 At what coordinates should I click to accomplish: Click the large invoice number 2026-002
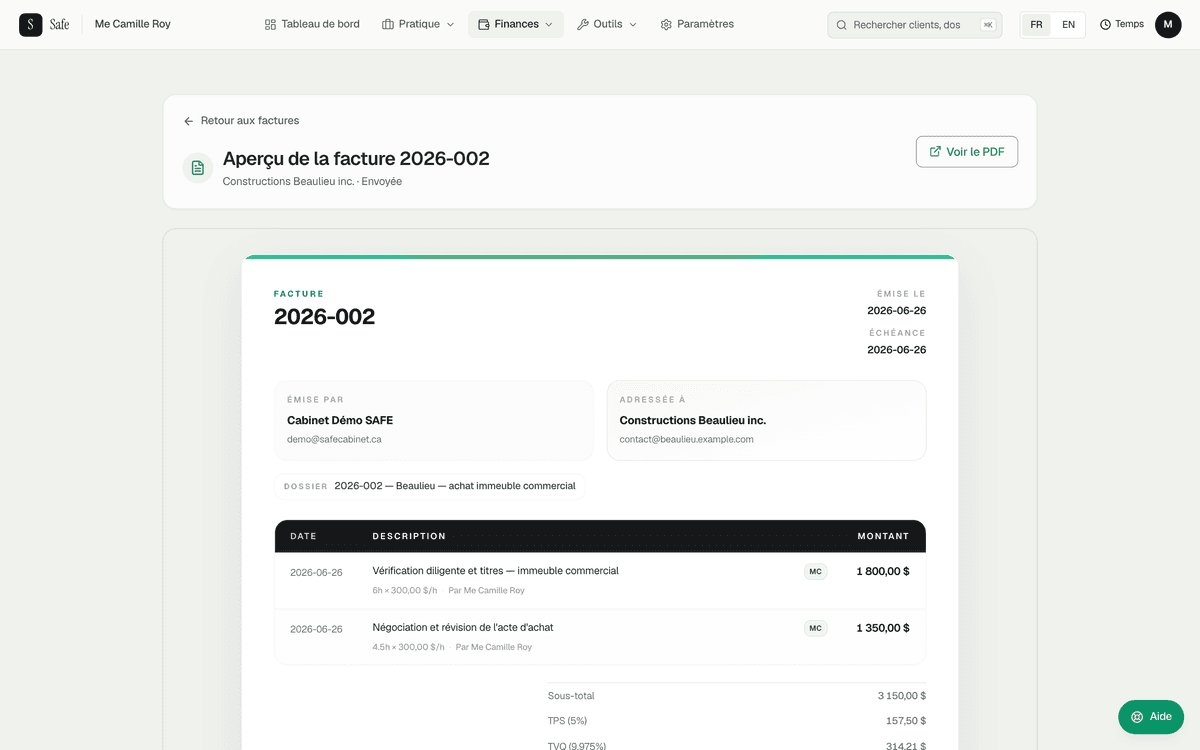(324, 317)
